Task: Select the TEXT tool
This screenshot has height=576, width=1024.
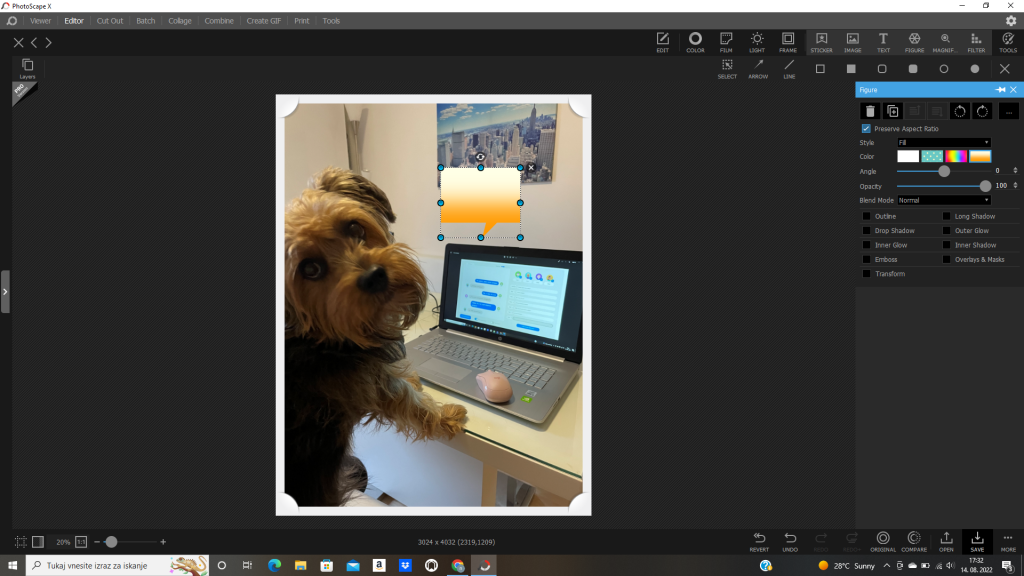Action: click(x=883, y=42)
